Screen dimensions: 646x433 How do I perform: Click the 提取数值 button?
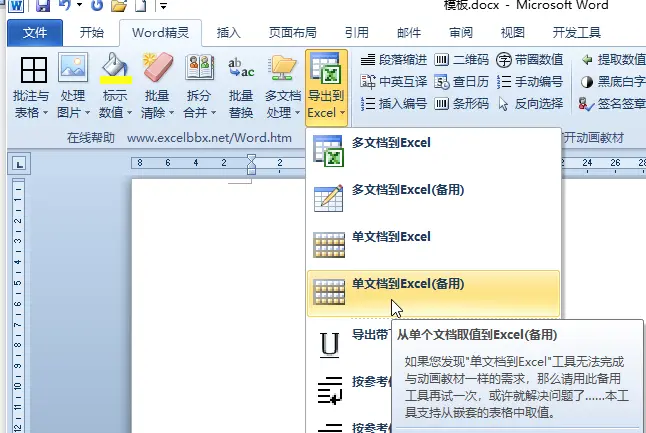[x=613, y=60]
